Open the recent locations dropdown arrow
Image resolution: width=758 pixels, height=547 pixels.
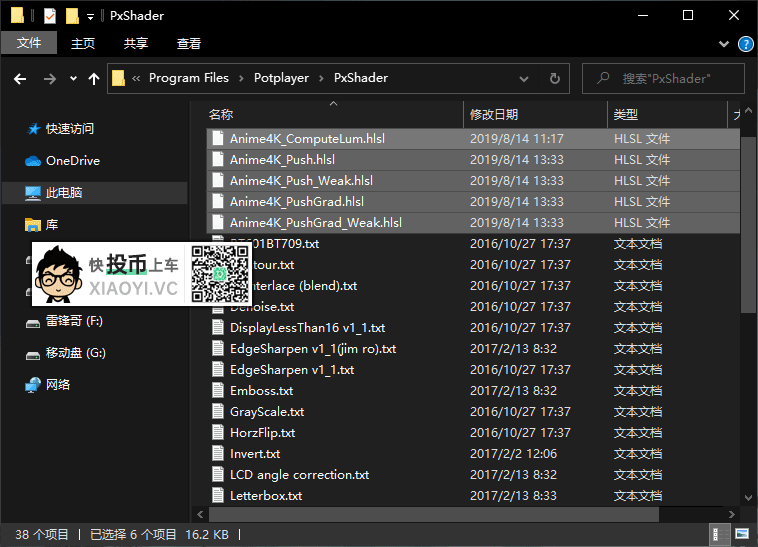point(73,79)
